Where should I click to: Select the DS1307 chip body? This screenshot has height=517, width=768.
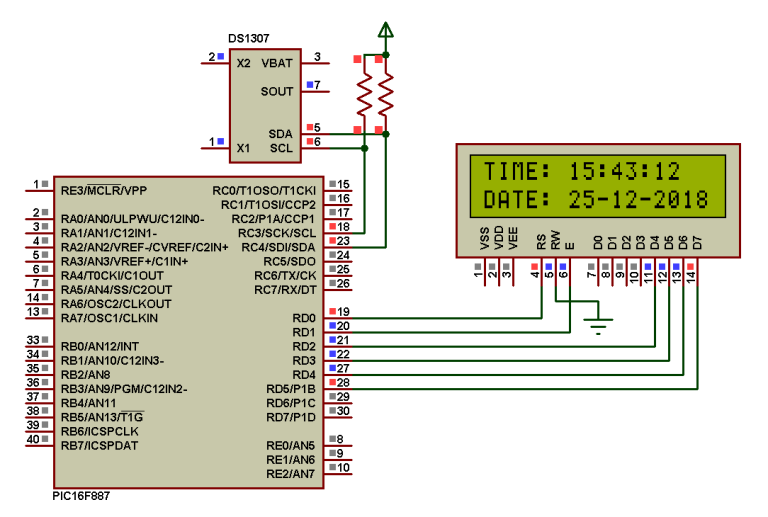(x=265, y=106)
